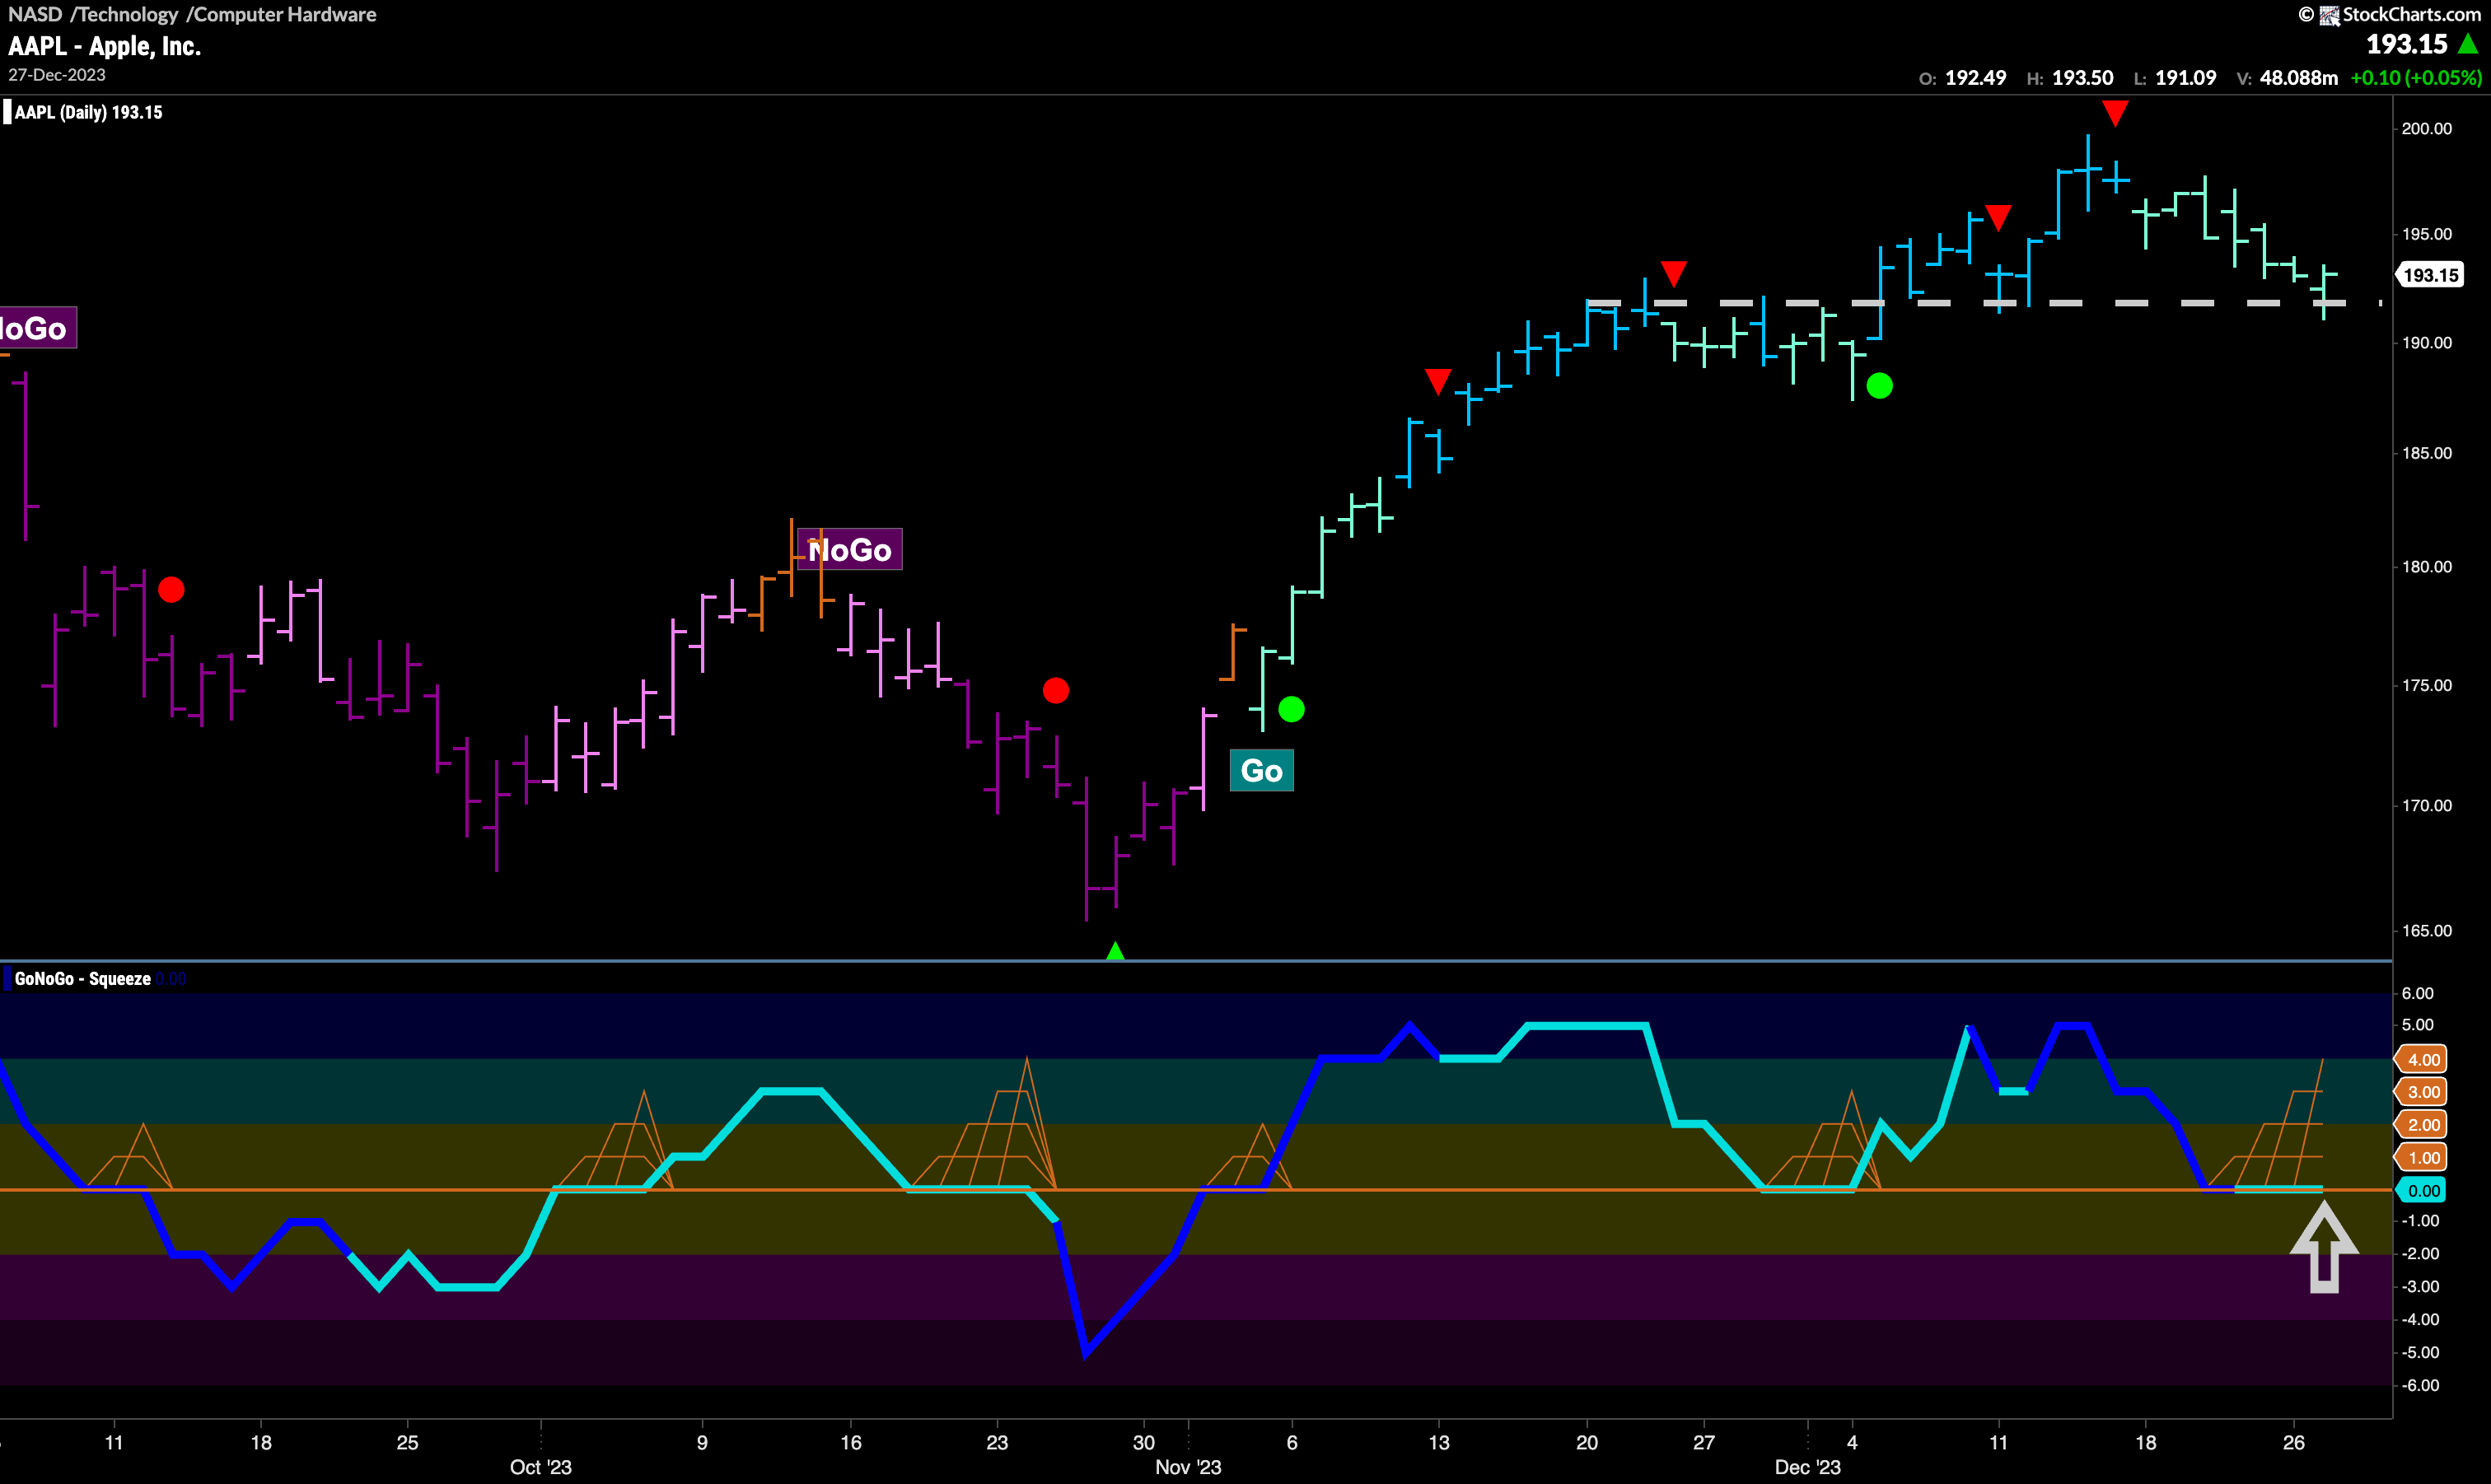Click the 30 date label on time axis
This screenshot has width=2491, height=1484.
1143,1442
